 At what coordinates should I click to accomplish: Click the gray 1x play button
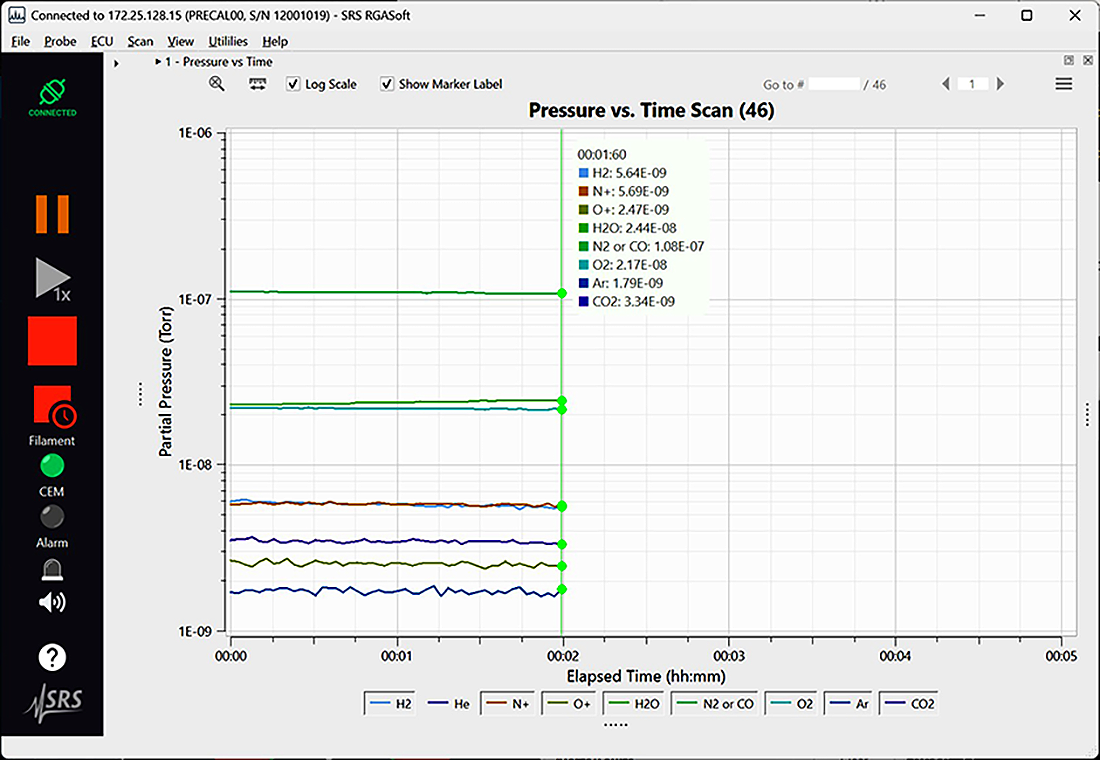pos(53,279)
